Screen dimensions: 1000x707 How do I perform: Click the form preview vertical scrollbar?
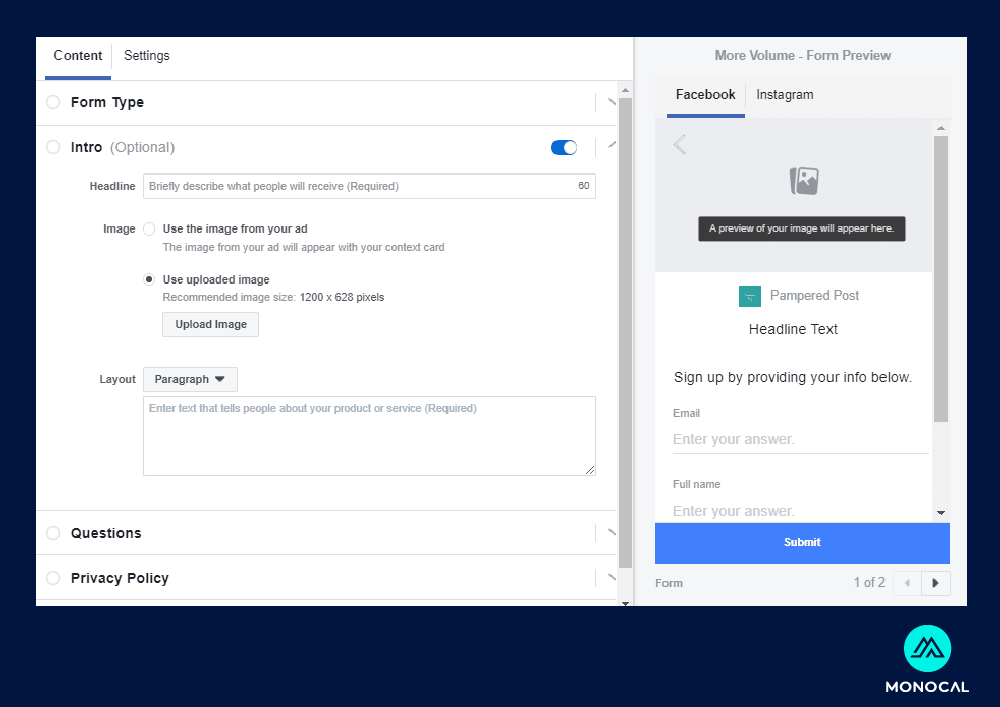pos(940,278)
